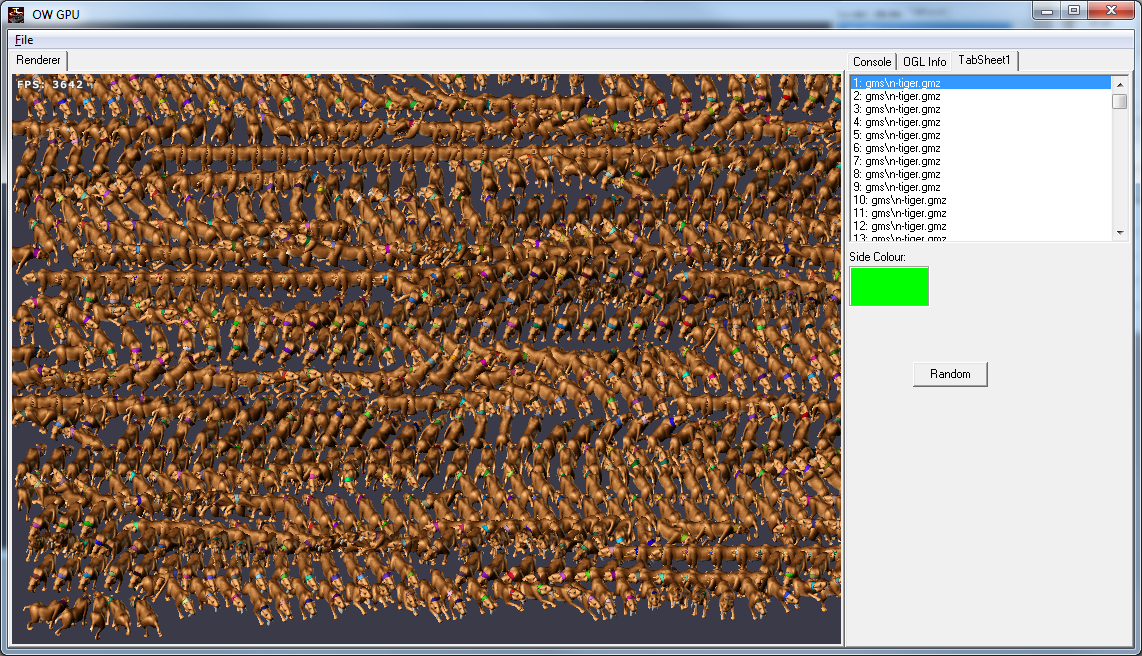Select list row 5: gms\n-tiger.gmz
Image resolution: width=1142 pixels, height=656 pixels.
click(981, 135)
